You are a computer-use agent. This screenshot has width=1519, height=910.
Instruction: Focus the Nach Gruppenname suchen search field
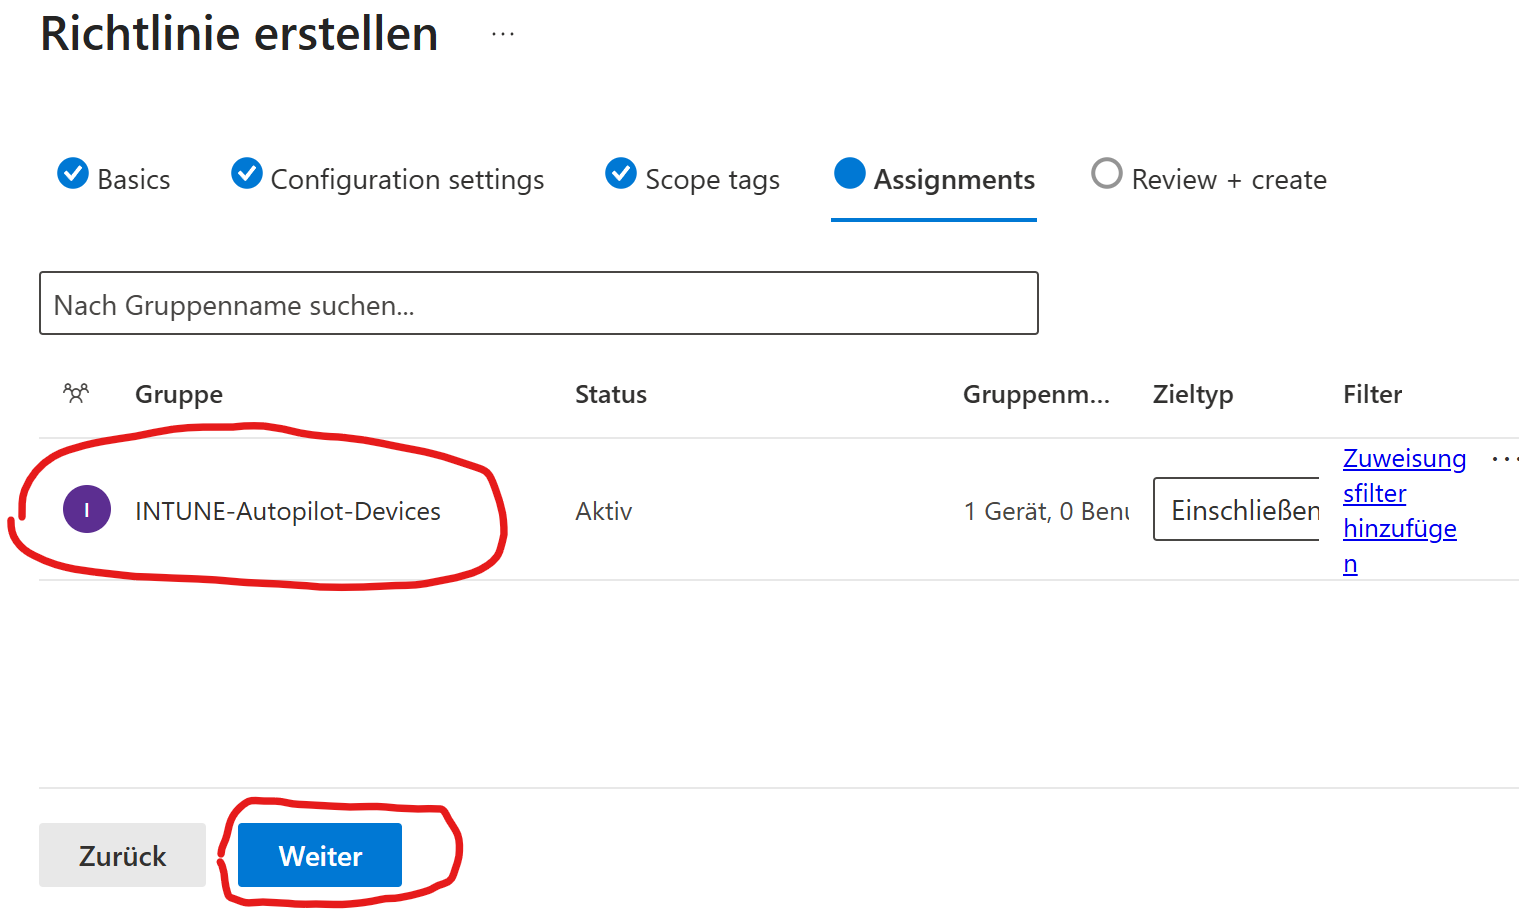click(x=538, y=304)
